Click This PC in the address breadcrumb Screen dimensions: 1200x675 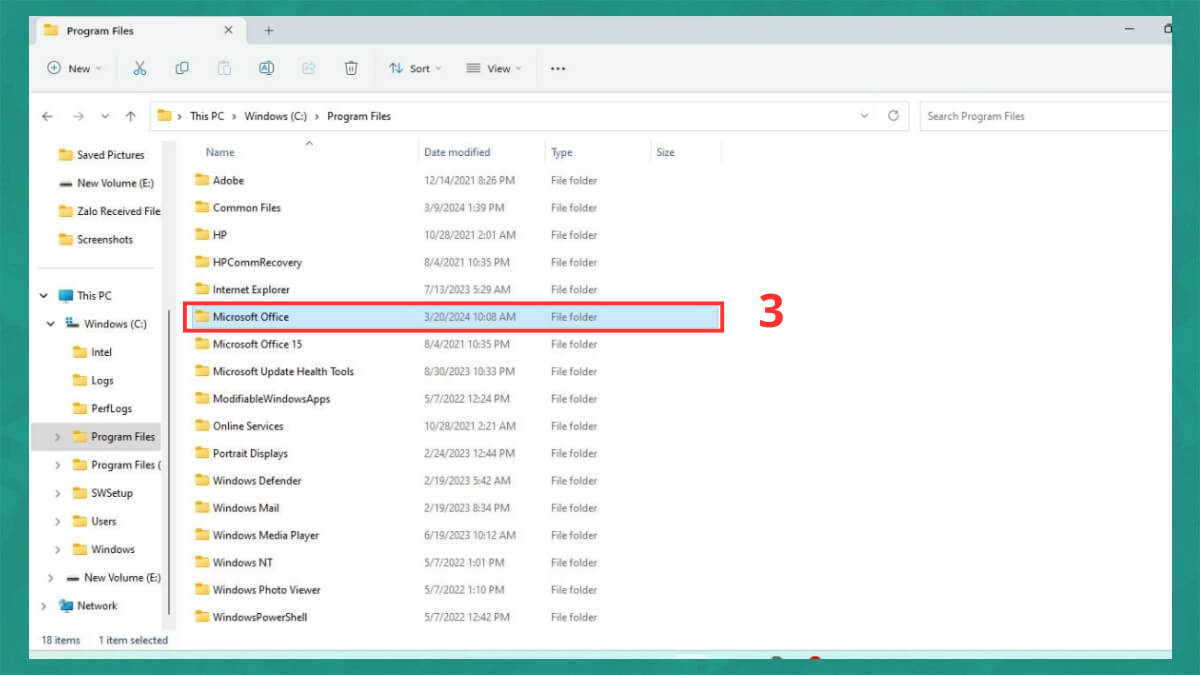click(x=207, y=116)
